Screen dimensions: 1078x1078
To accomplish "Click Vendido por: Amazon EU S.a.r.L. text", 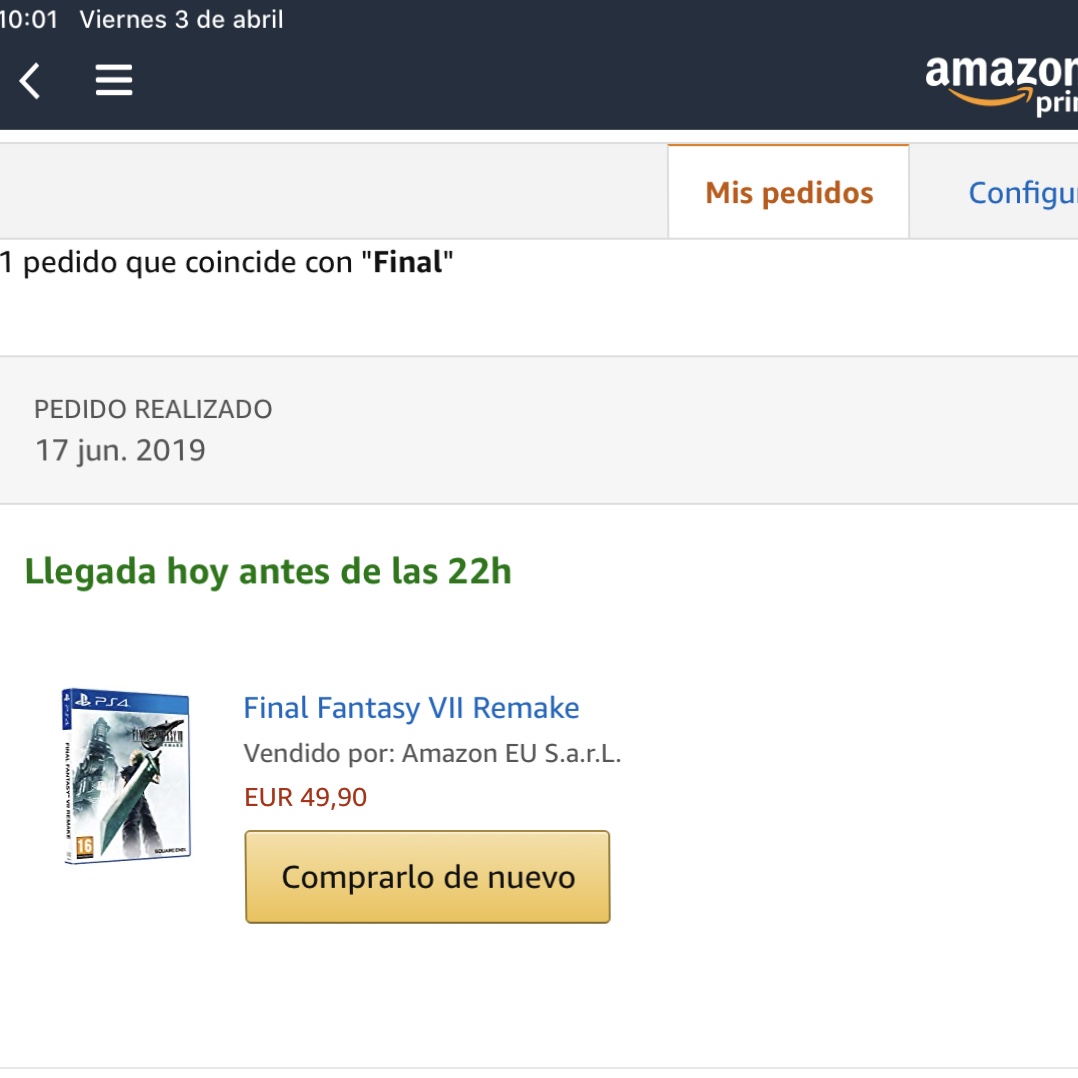I will 432,754.
